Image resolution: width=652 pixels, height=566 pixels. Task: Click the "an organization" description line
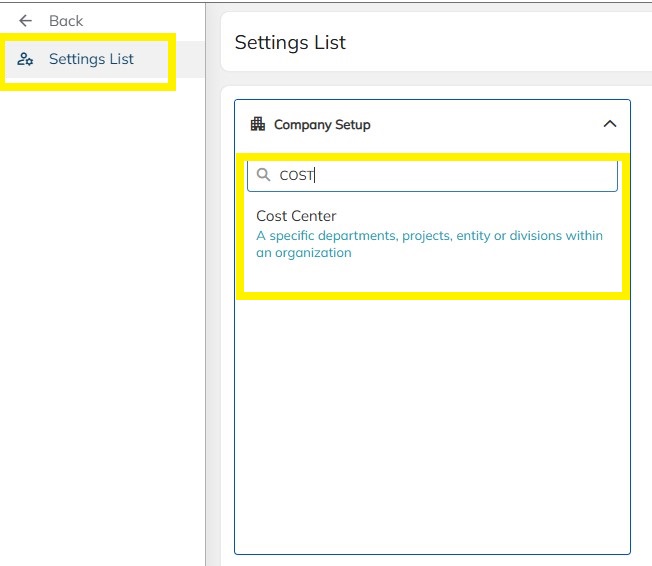(x=304, y=253)
